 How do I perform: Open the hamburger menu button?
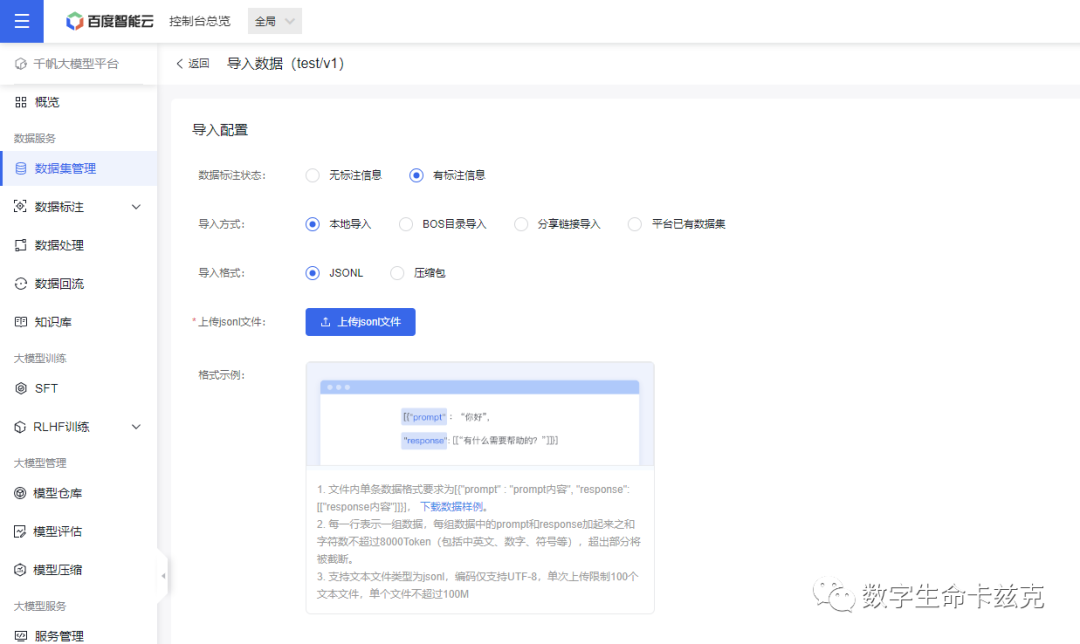coord(21,21)
